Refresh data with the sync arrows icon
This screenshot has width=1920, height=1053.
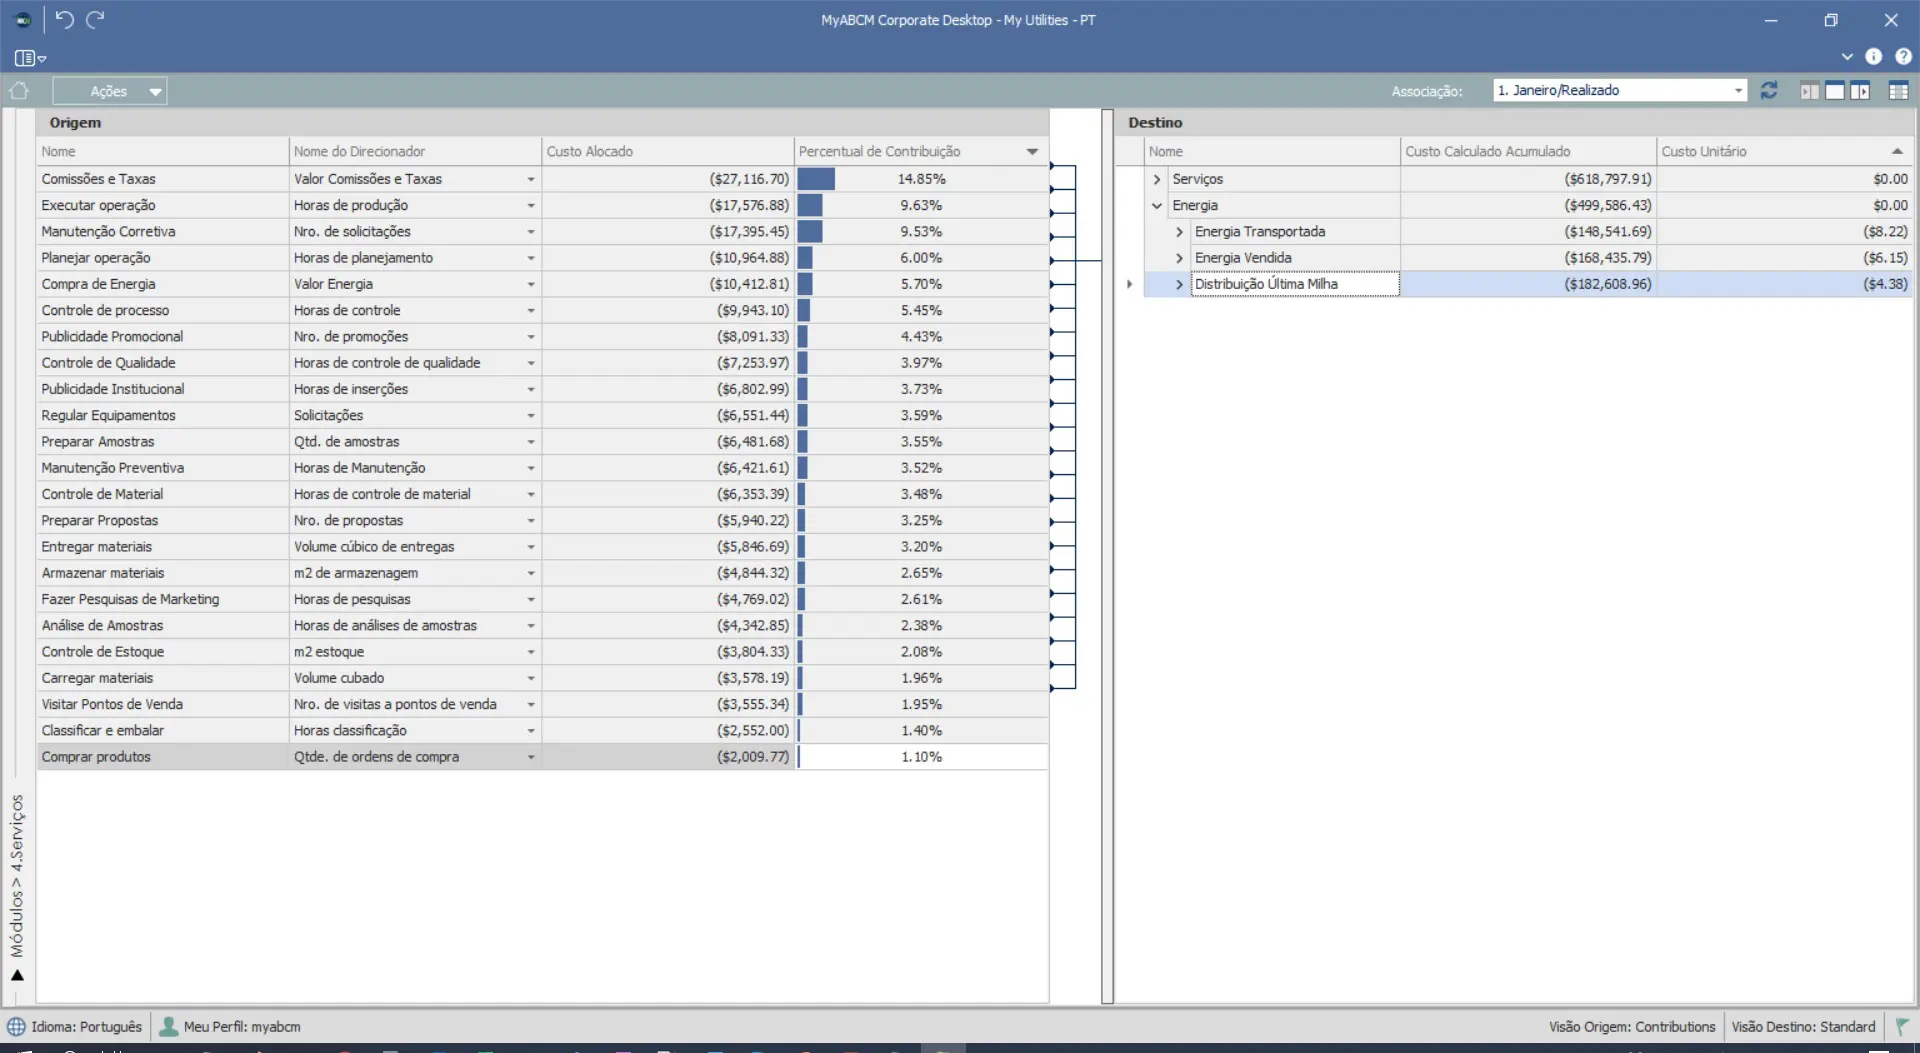[x=1768, y=91]
